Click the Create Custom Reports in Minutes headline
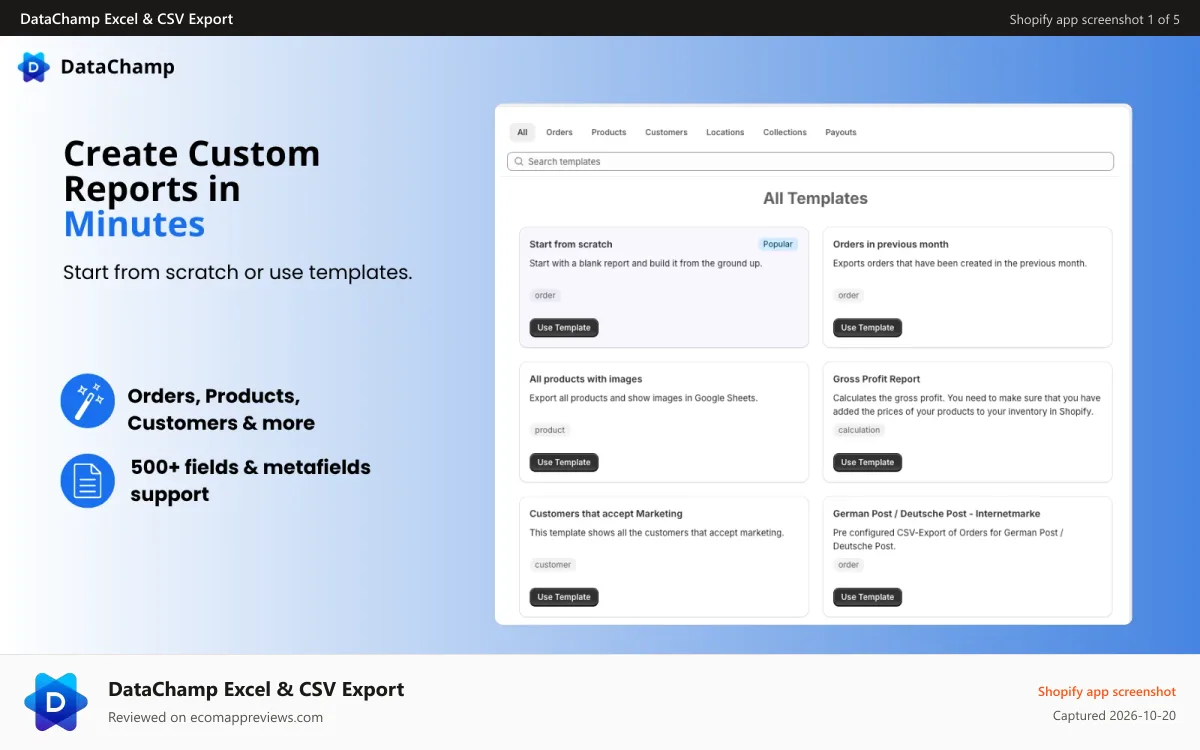The width and height of the screenshot is (1200, 750). click(x=192, y=189)
